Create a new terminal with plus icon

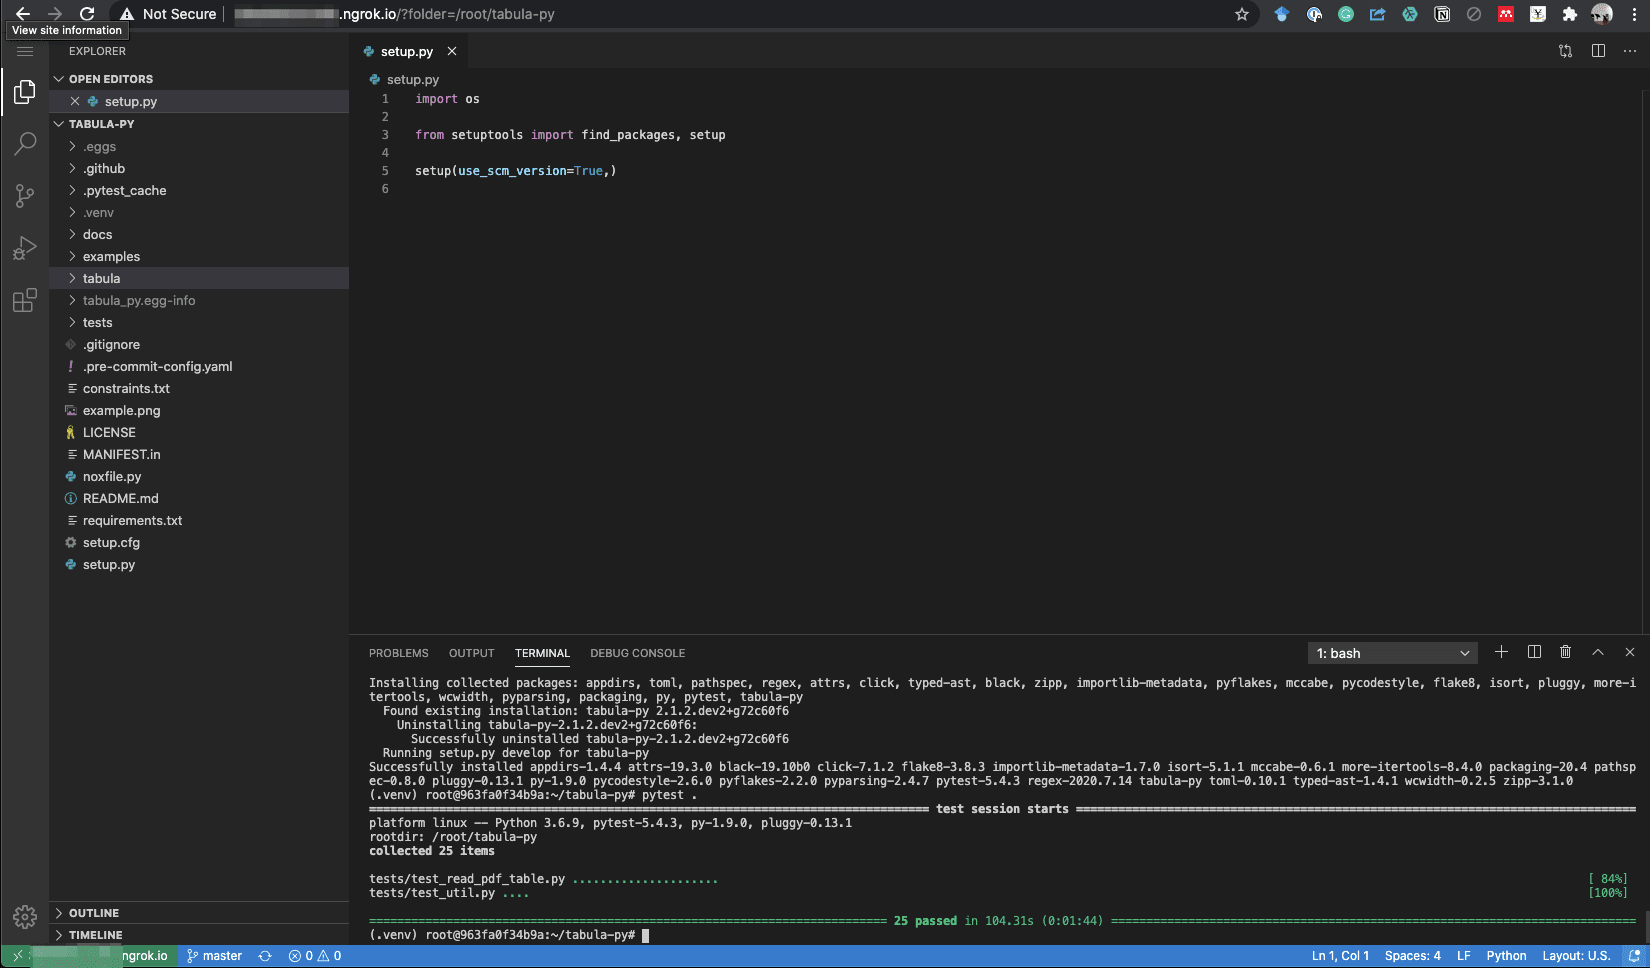click(1501, 652)
